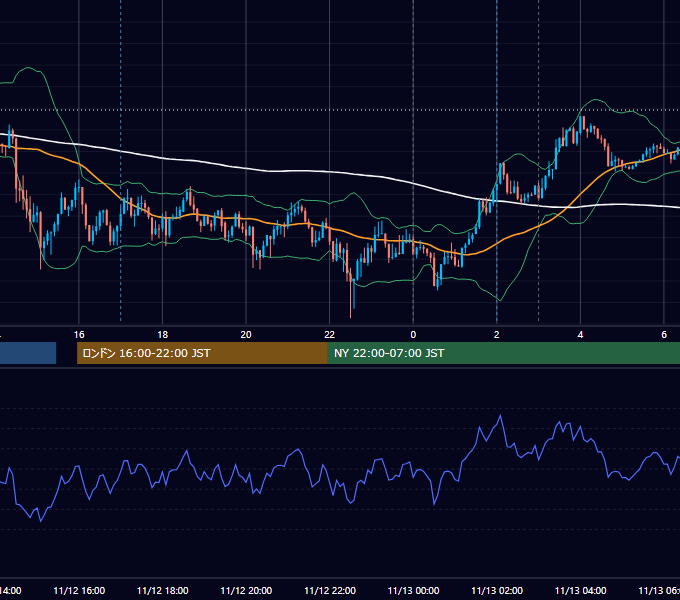Click the "11/13 00:00" date label
680x600 pixels.
tap(413, 590)
